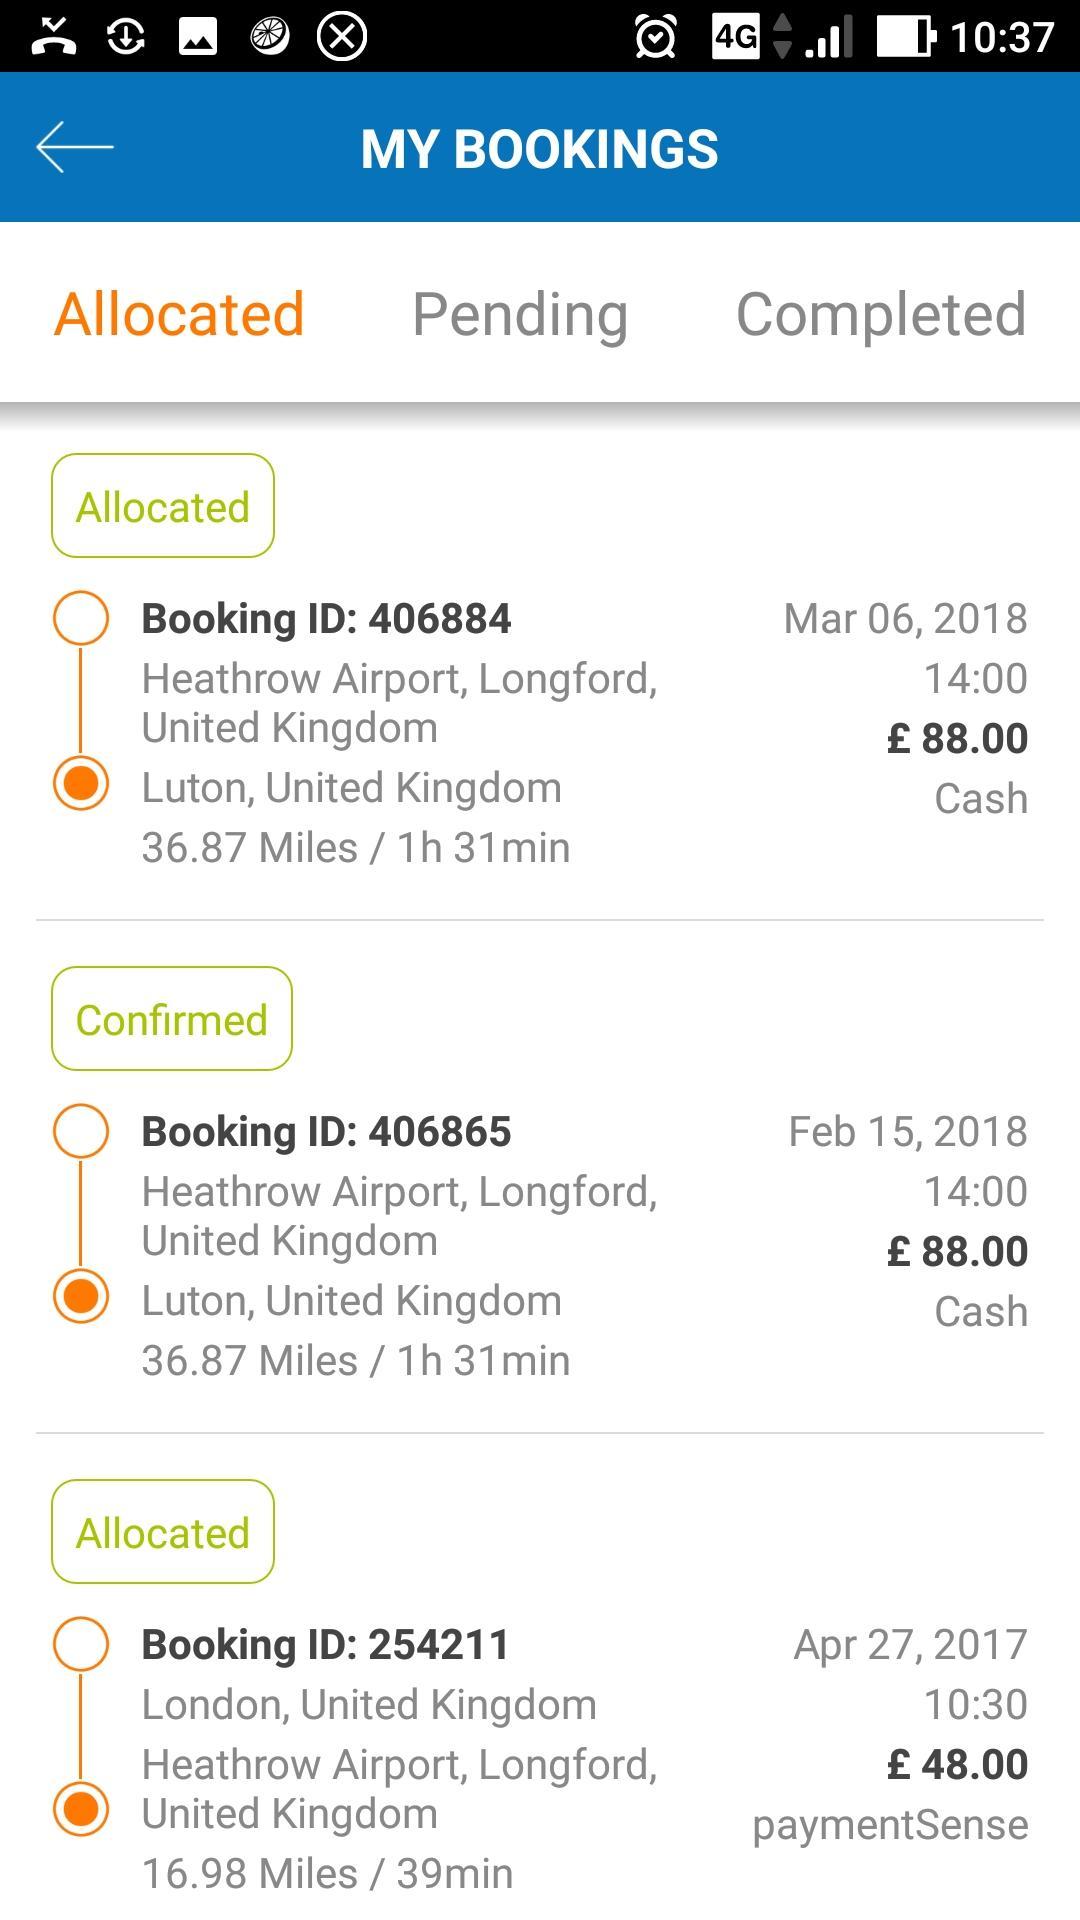Viewport: 1080px width, 1920px height.
Task: Select the Allocated tab
Action: click(179, 314)
